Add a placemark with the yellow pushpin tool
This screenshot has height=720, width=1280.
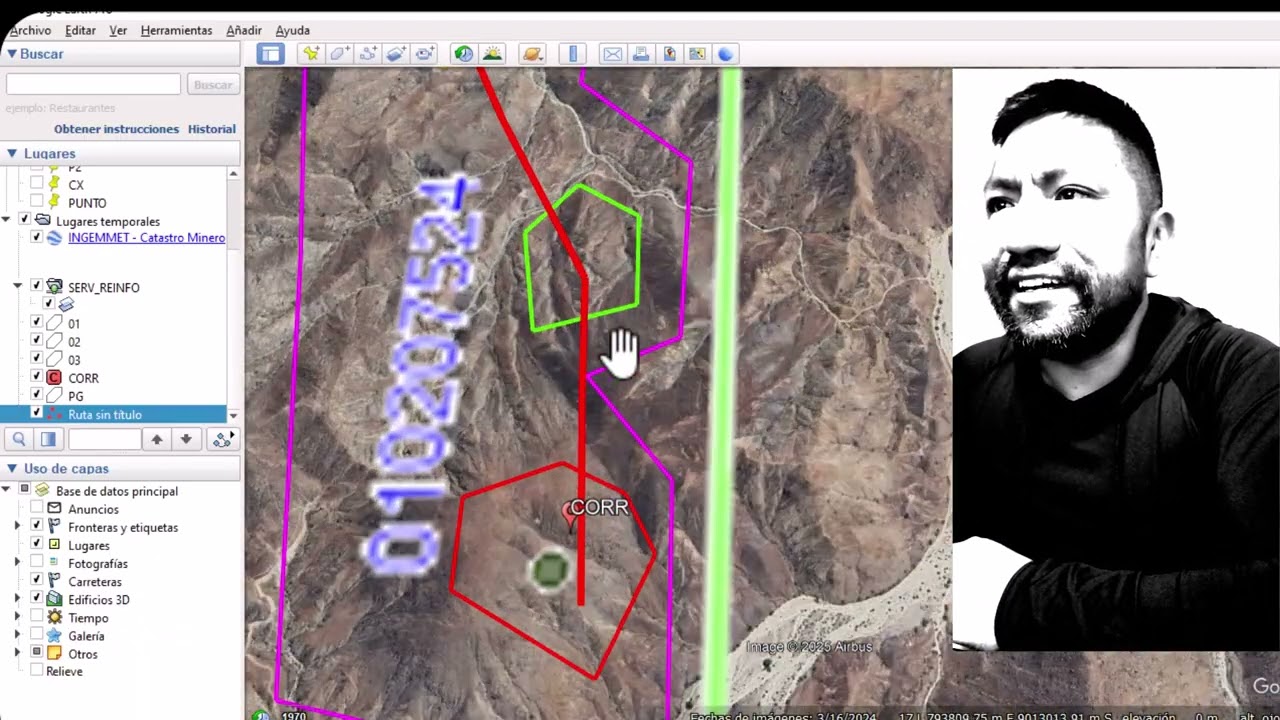click(x=311, y=54)
